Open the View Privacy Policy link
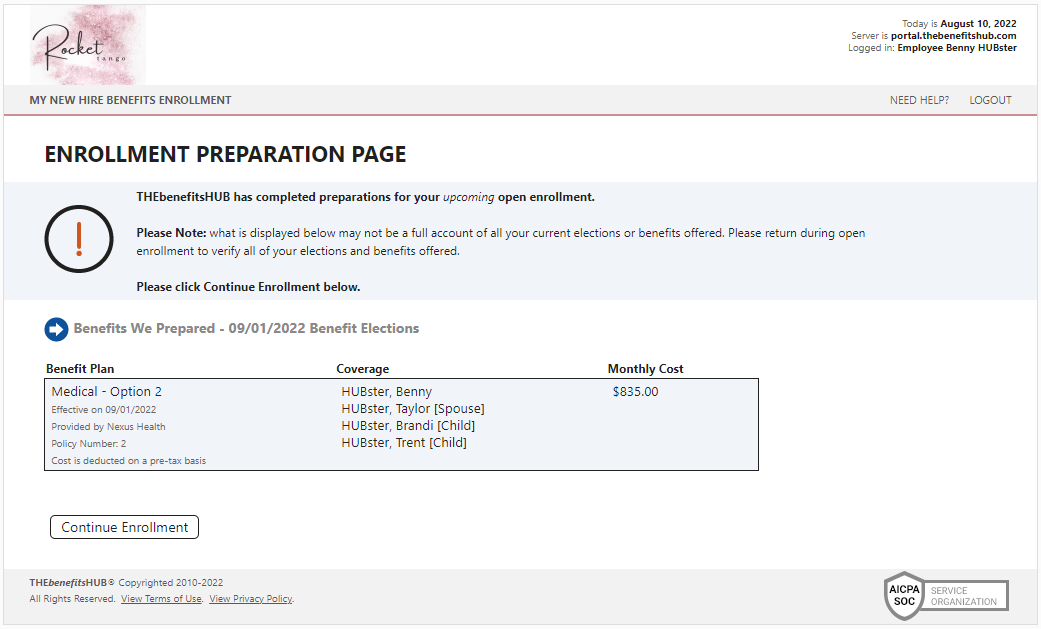Viewport: 1041px width, 629px height. pos(250,599)
